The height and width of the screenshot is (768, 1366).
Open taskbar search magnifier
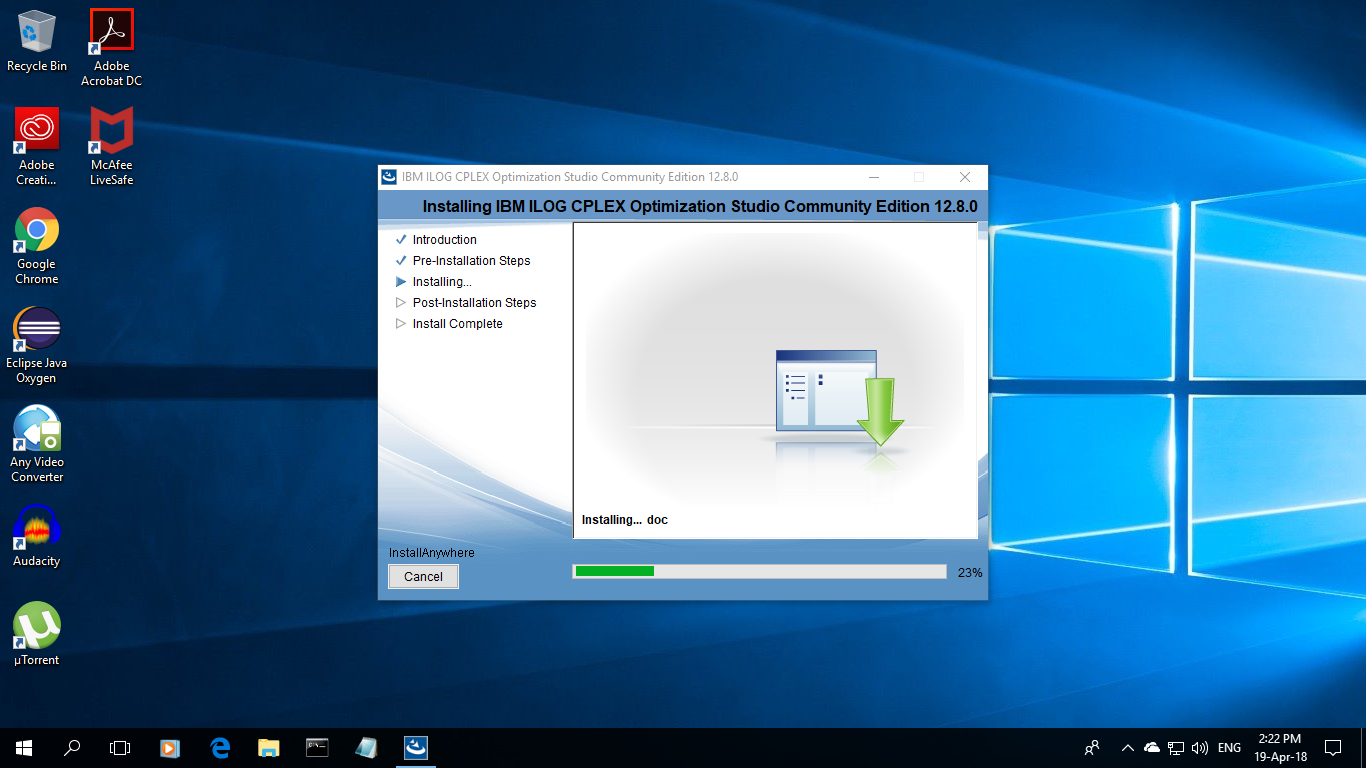[72, 747]
